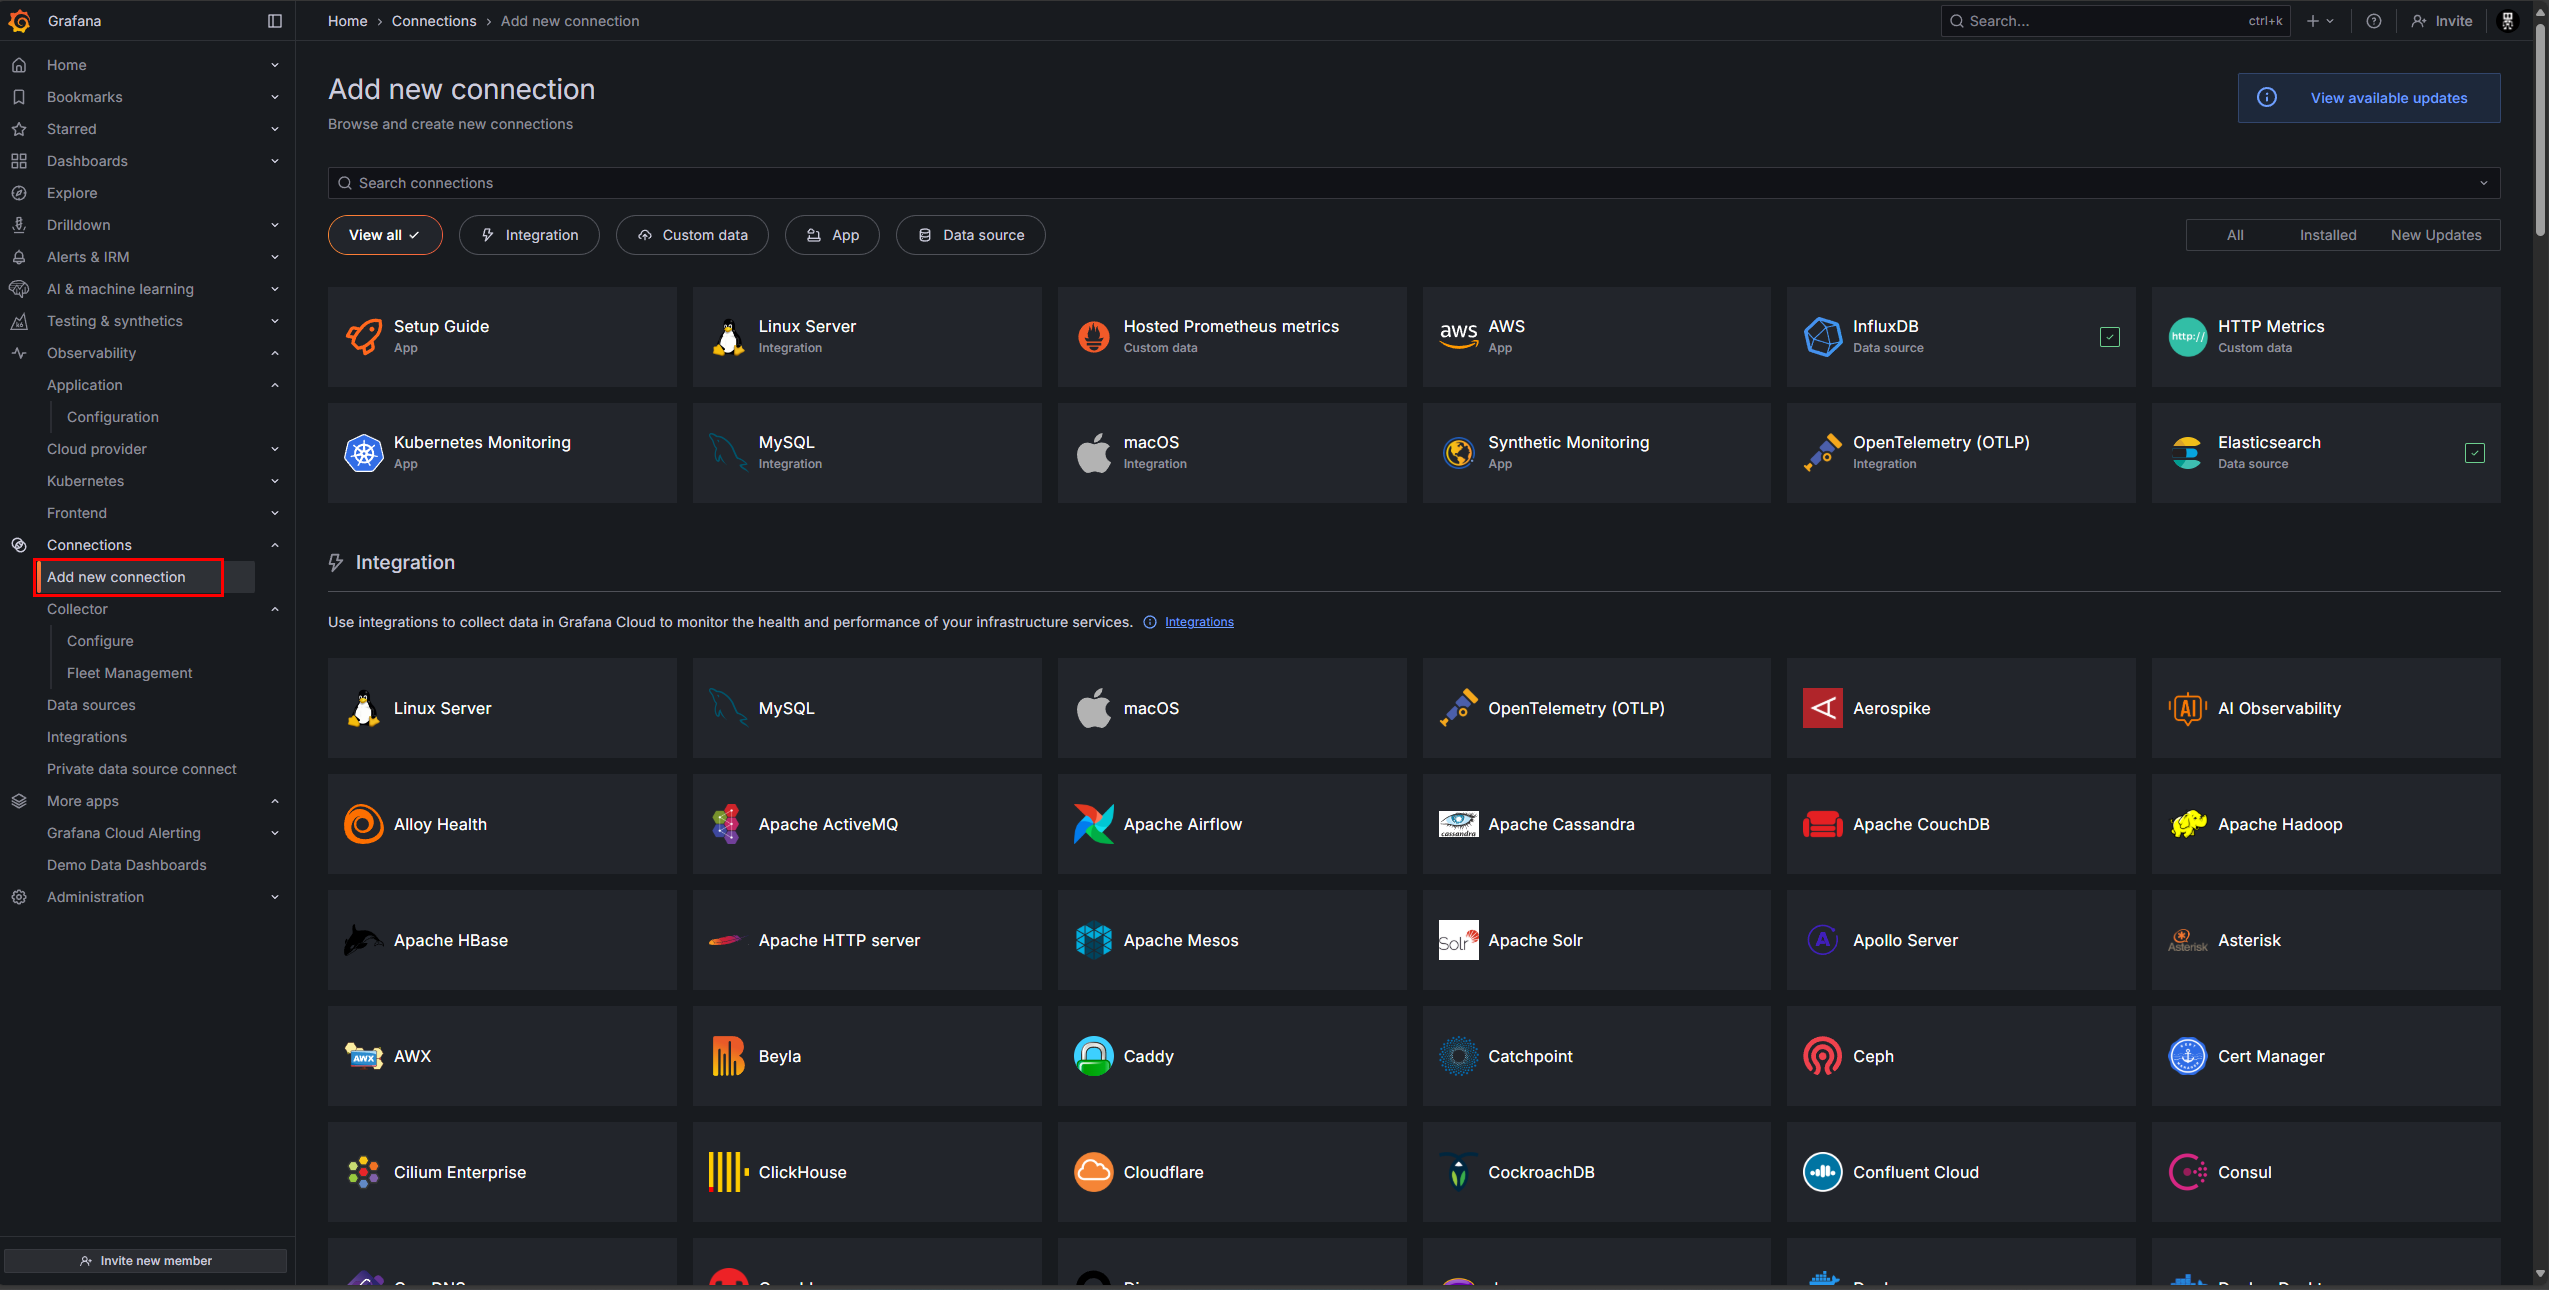Select the All filter option

pos(2236,235)
